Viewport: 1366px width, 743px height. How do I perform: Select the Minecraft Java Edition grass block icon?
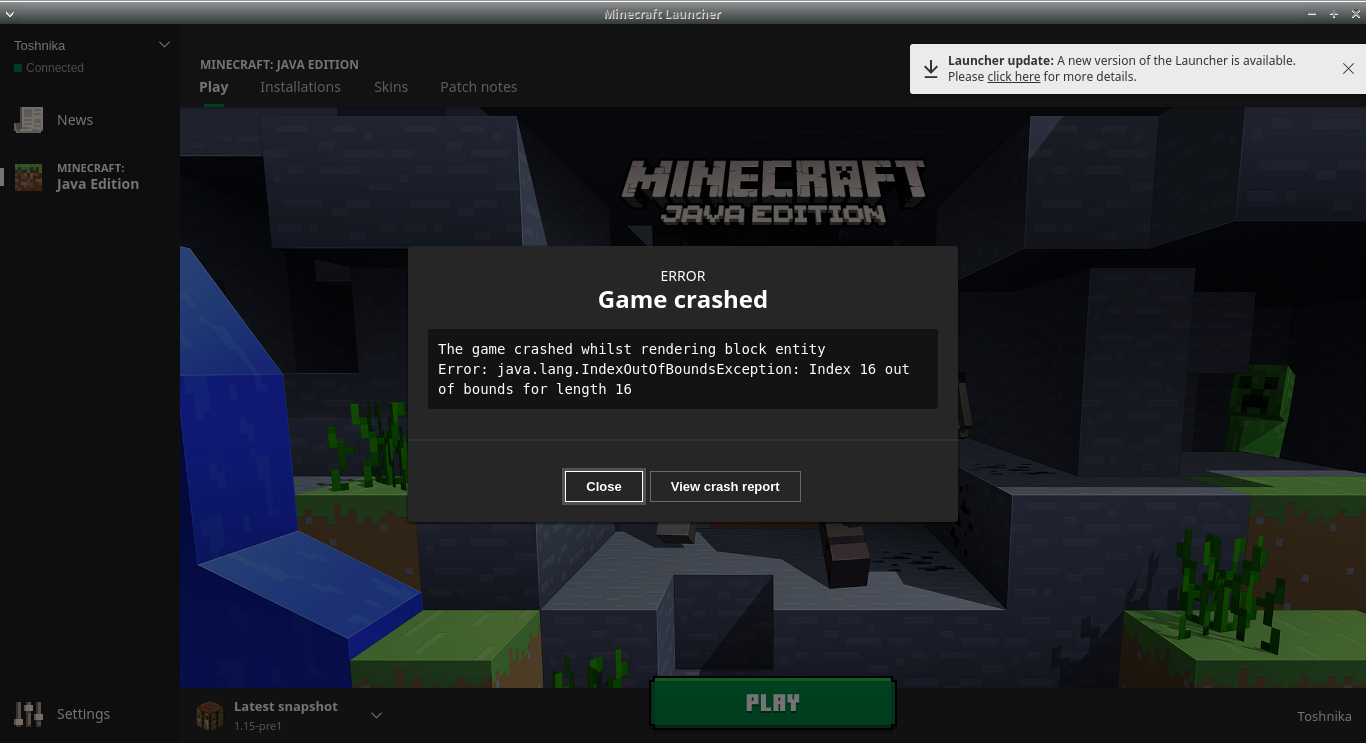click(x=28, y=177)
